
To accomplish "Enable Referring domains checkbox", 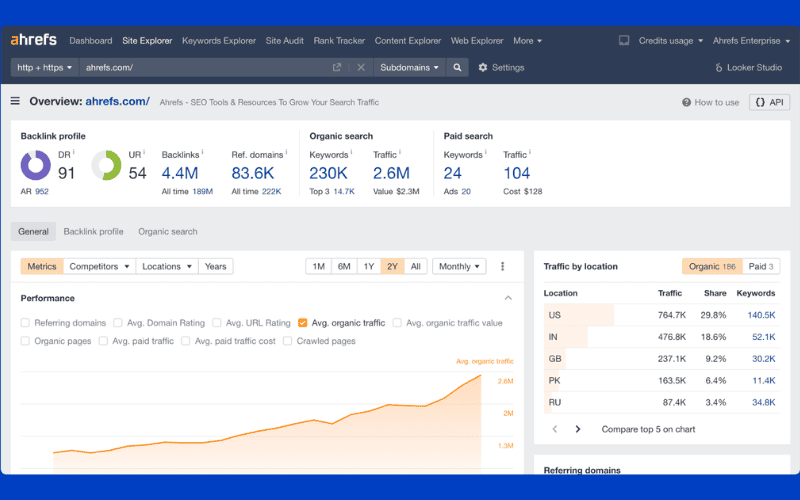I will point(25,322).
